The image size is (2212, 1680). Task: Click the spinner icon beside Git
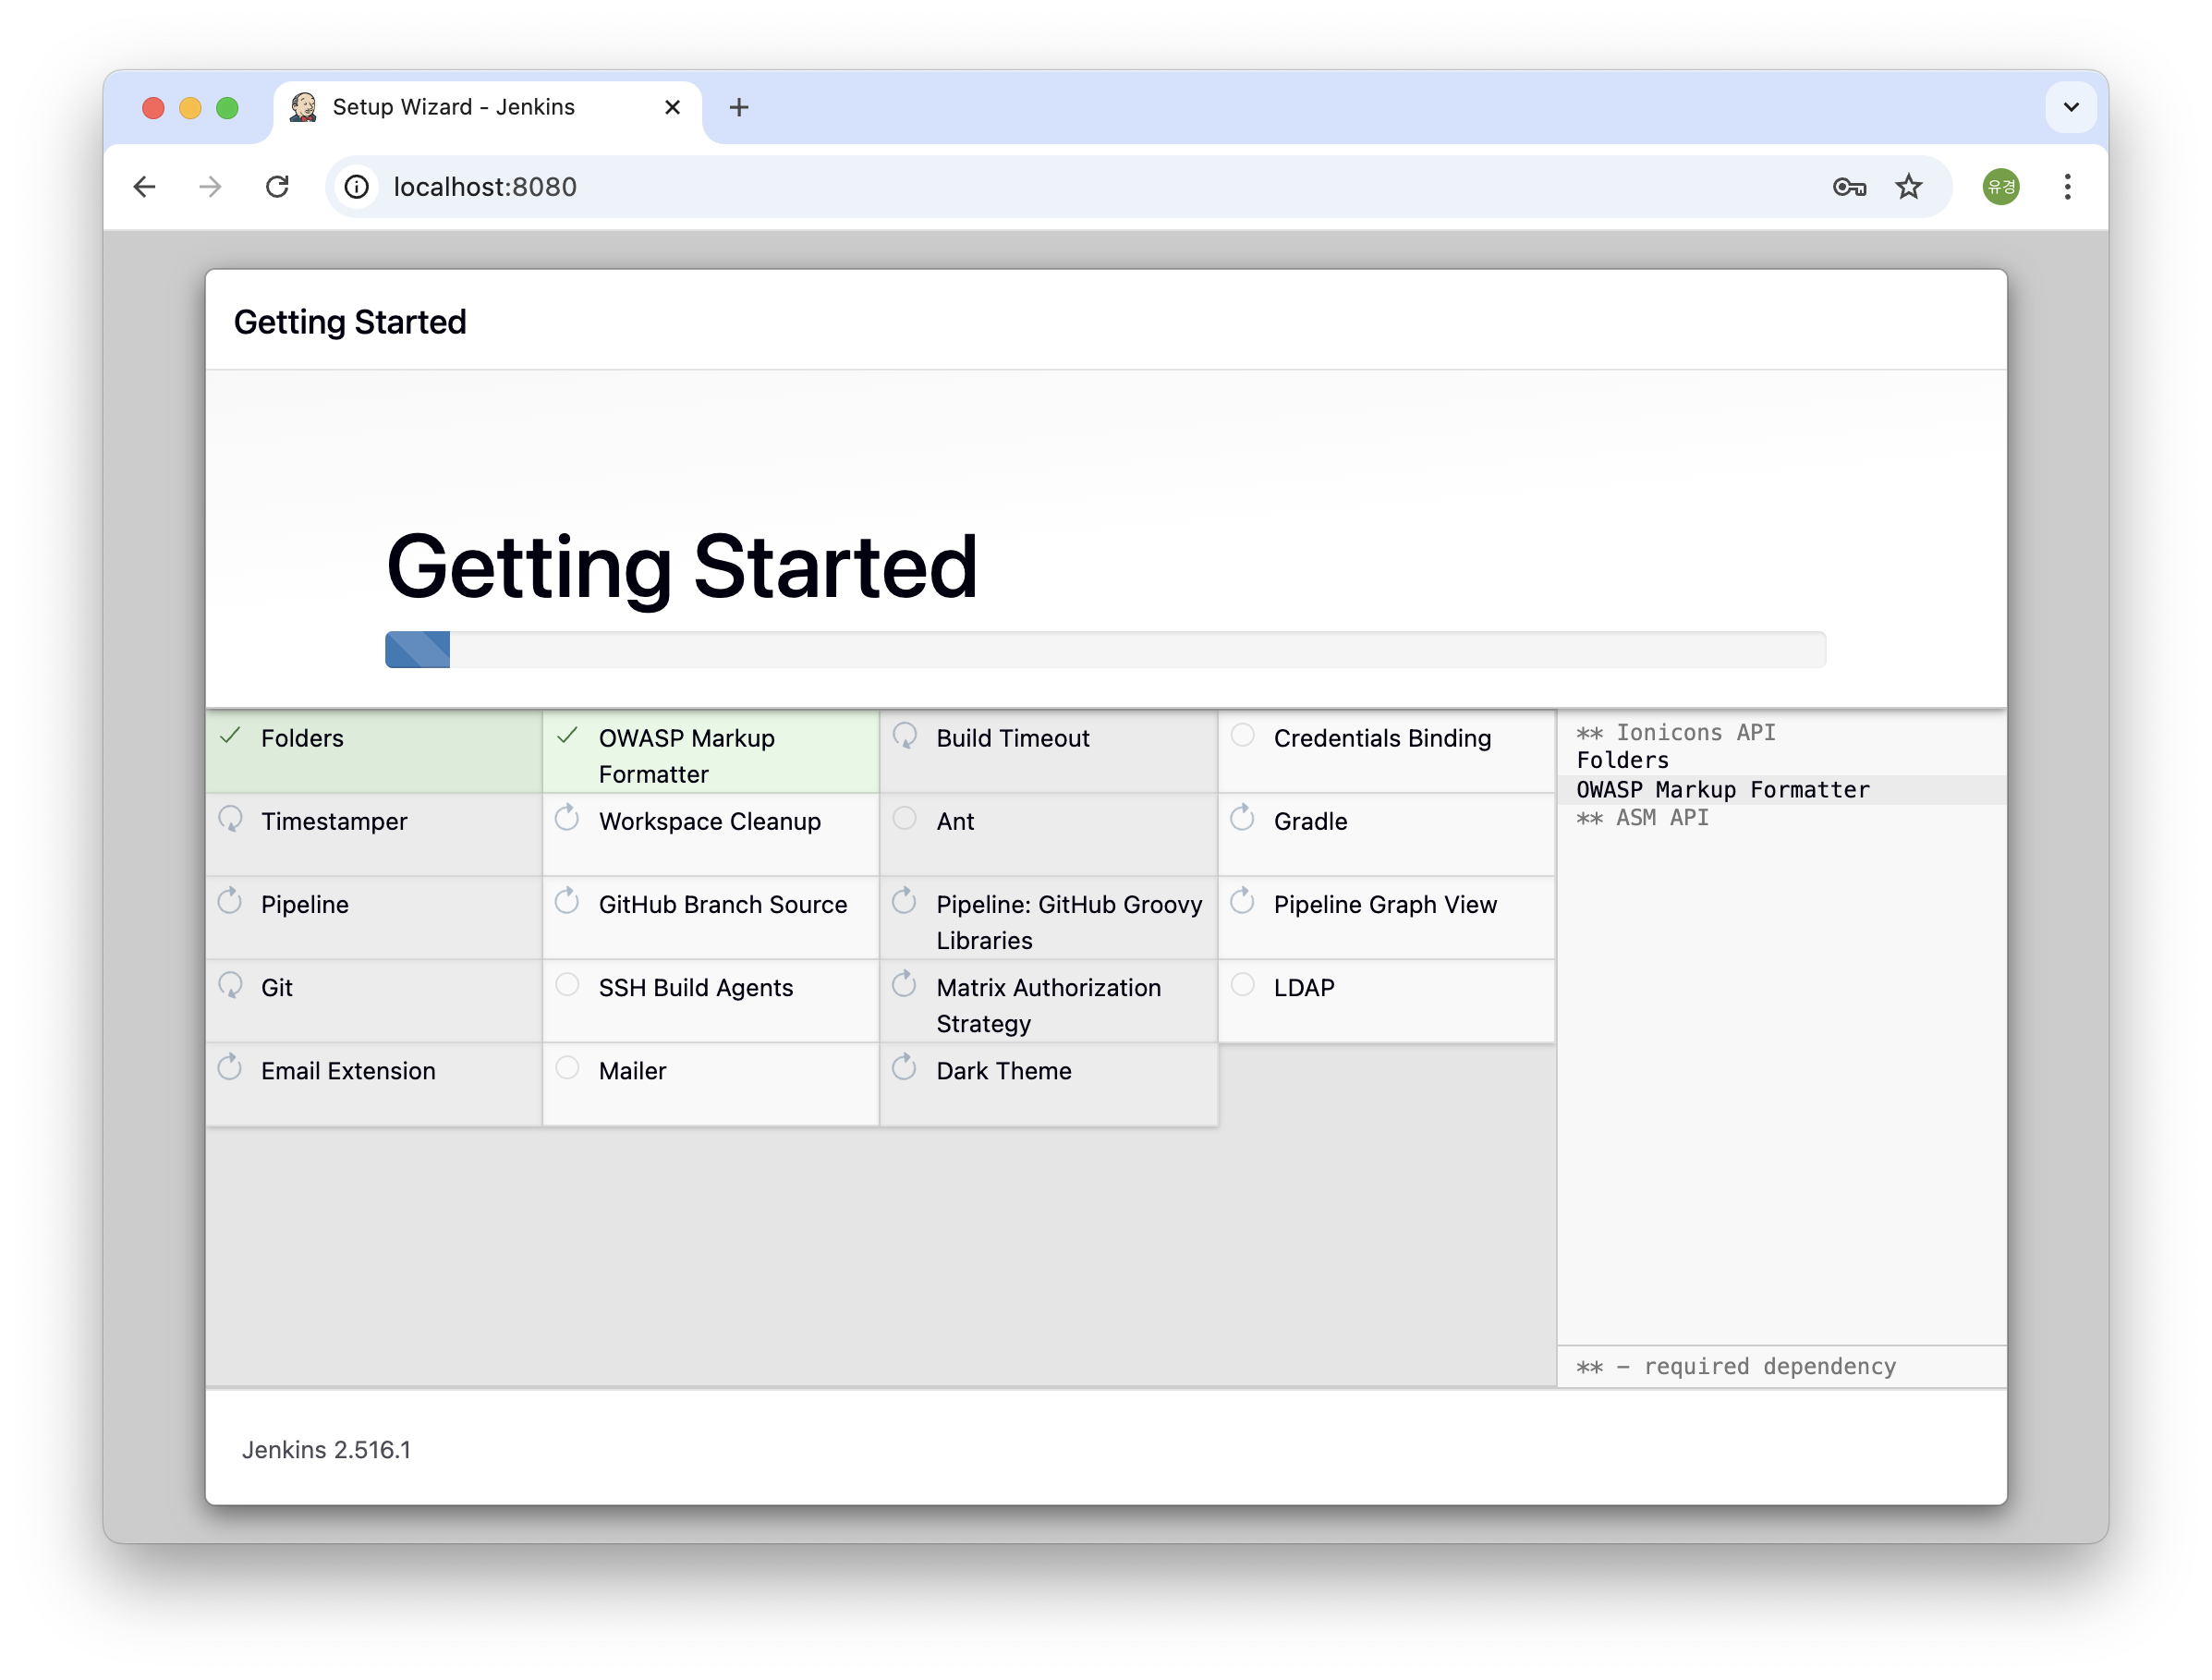[230, 985]
